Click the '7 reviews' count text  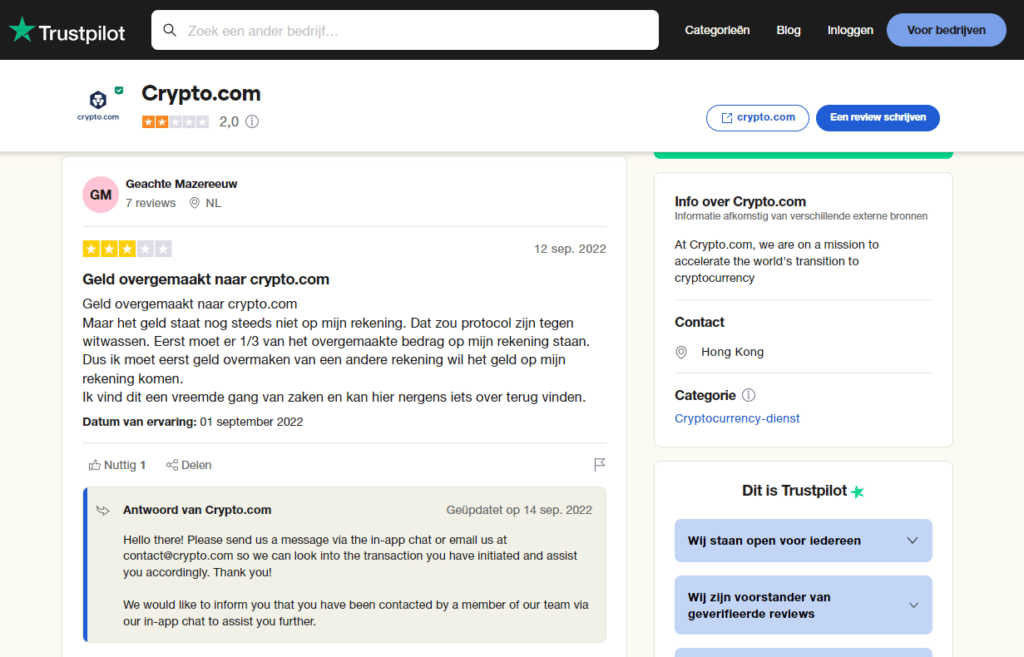tap(150, 203)
